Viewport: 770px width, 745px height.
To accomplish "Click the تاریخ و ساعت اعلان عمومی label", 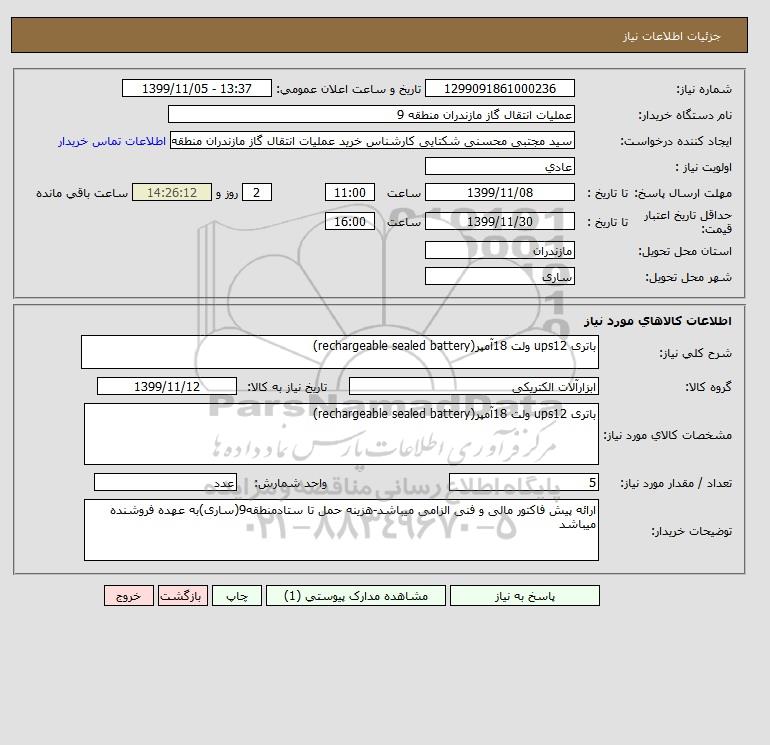I will click(x=349, y=89).
